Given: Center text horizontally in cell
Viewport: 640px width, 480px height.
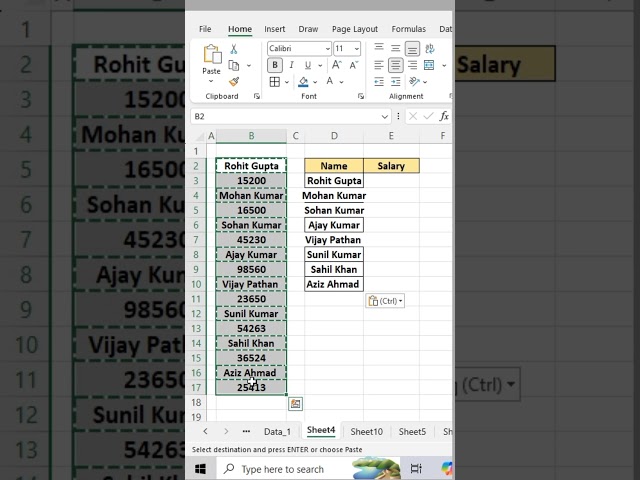Looking at the screenshot, I should click(396, 65).
